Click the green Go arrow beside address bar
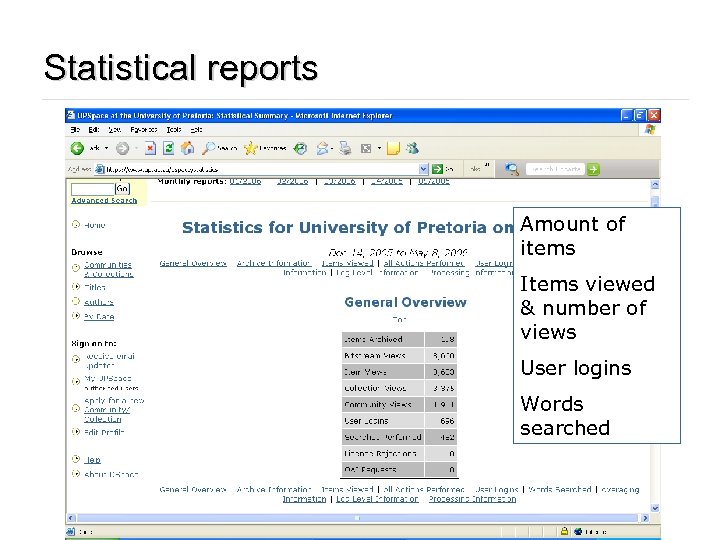720x540 pixels. point(437,169)
